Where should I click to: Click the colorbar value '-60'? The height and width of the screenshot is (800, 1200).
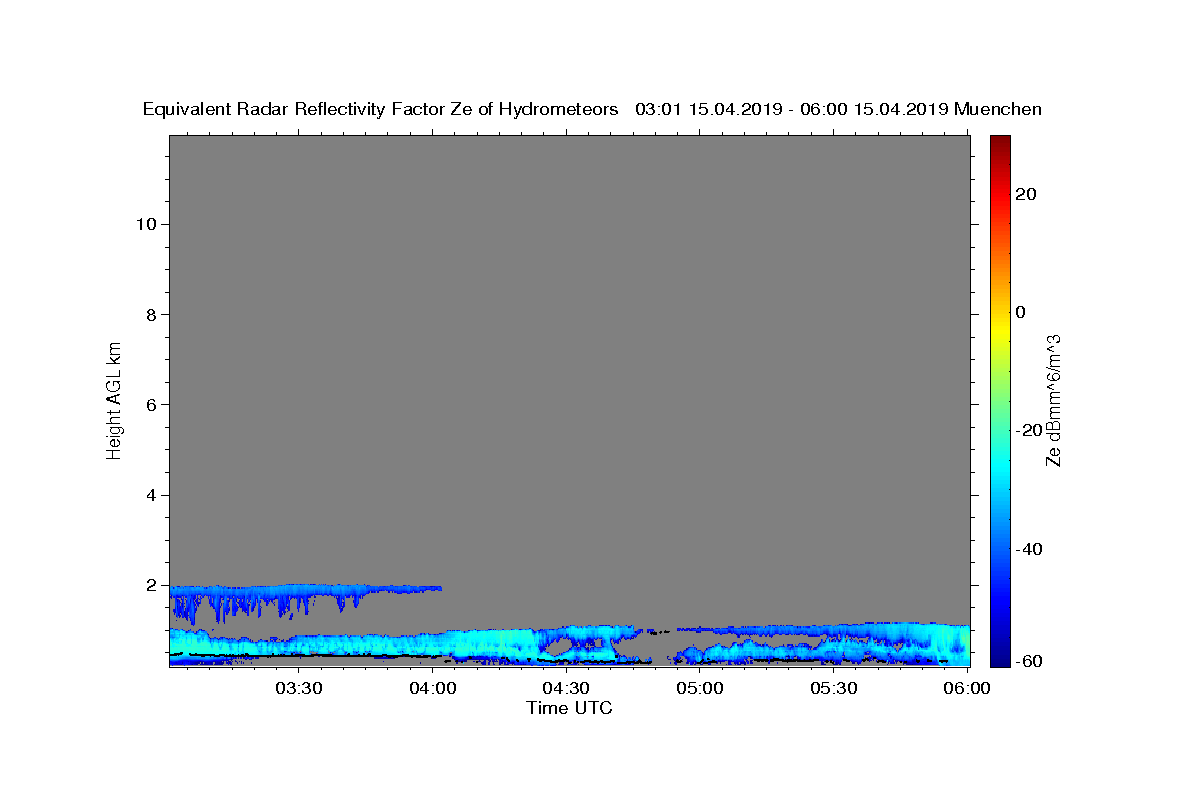1028,661
